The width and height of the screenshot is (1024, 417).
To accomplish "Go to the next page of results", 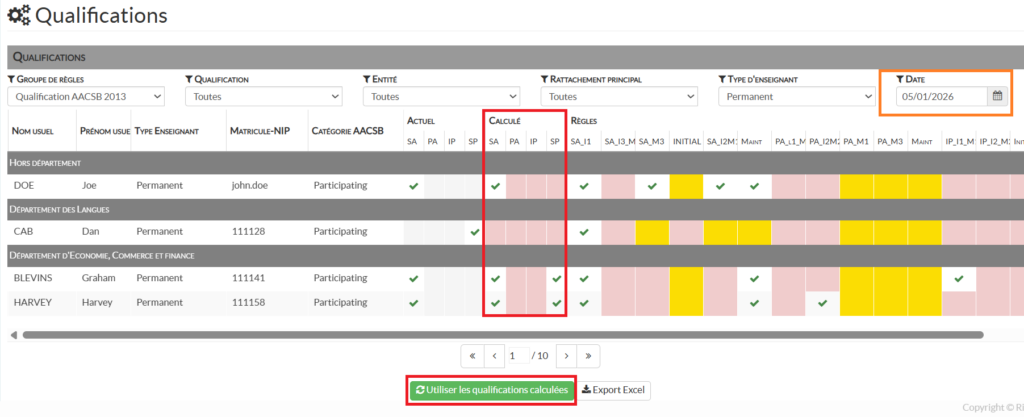I will 567,355.
